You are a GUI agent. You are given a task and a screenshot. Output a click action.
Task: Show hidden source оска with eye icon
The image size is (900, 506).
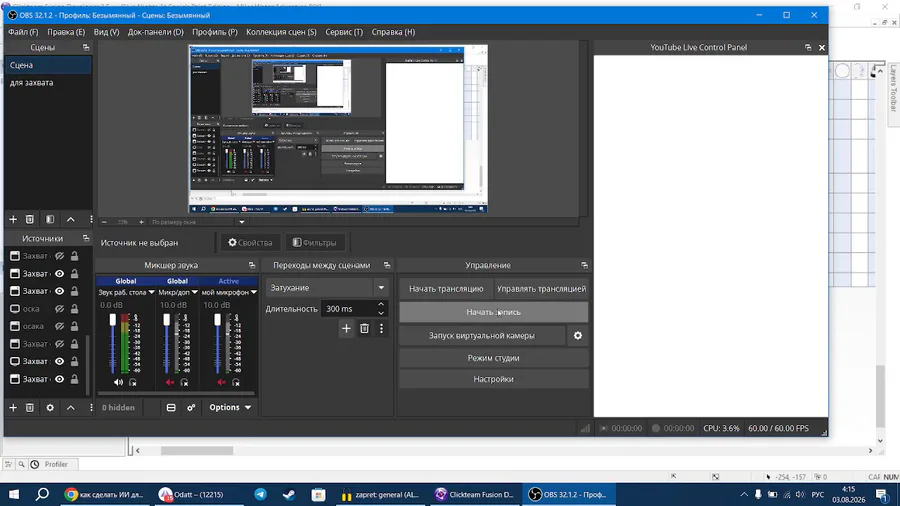[59, 309]
